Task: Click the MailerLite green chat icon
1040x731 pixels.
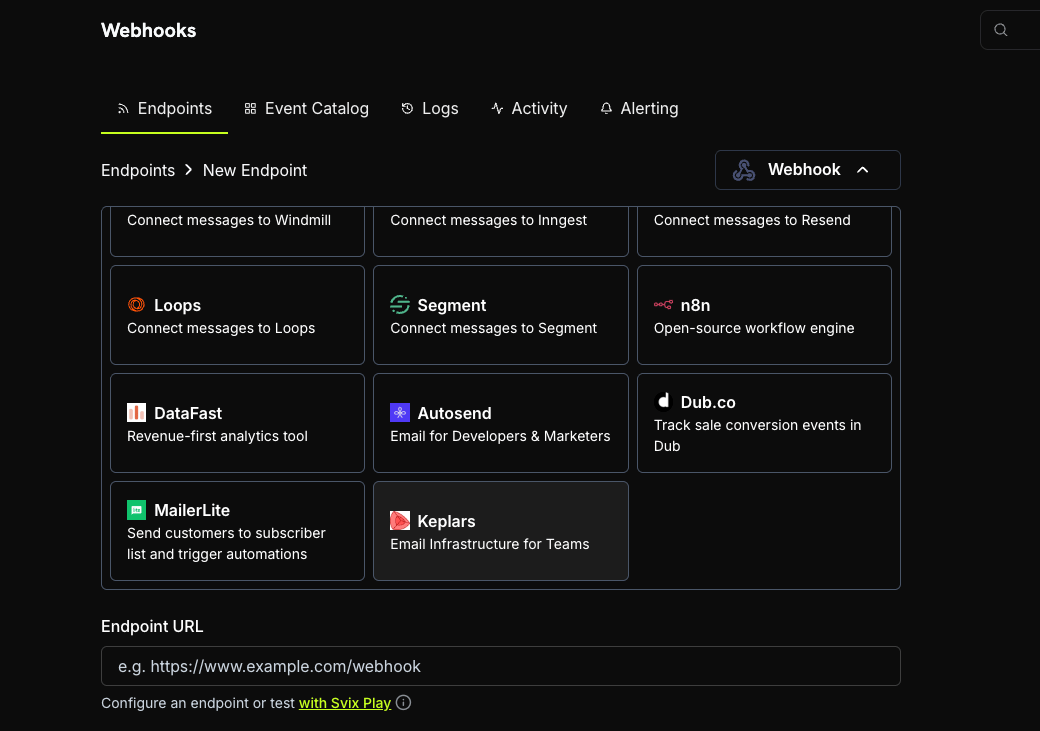Action: pos(136,509)
